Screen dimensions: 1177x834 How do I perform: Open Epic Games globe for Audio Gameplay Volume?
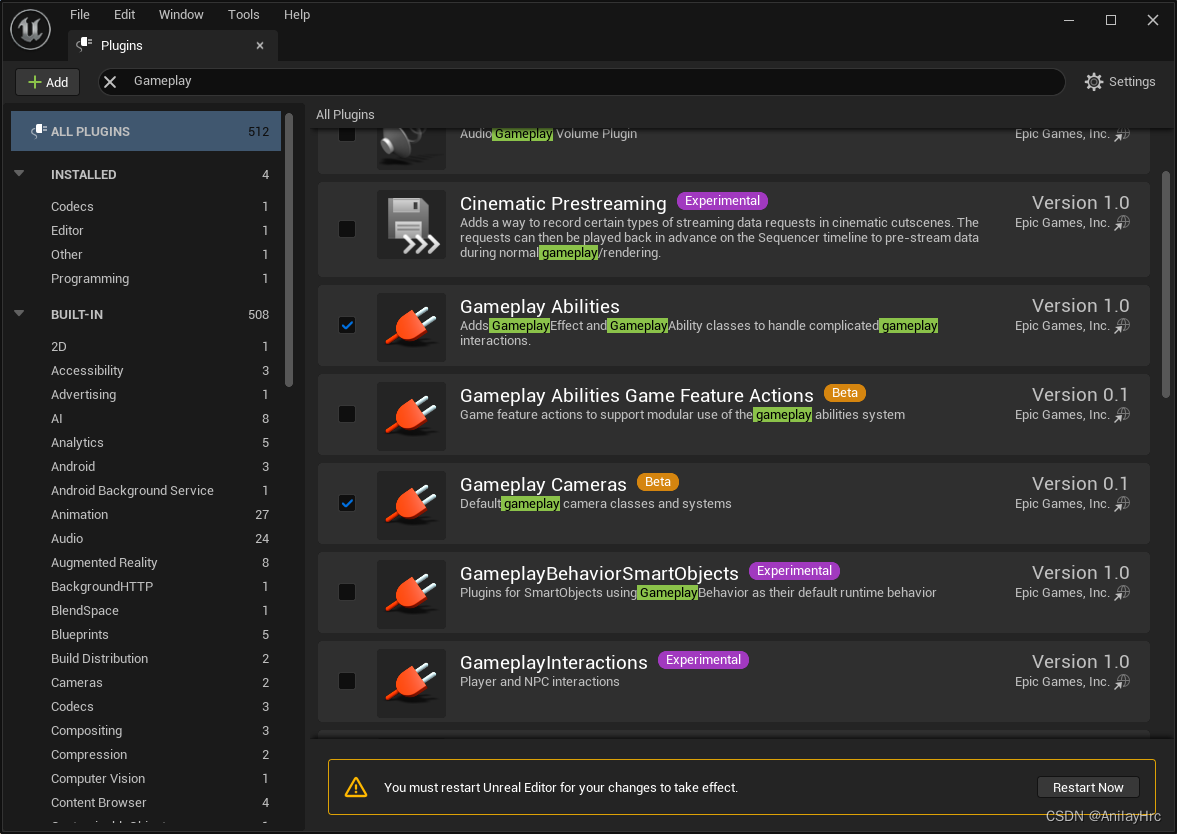click(1122, 134)
